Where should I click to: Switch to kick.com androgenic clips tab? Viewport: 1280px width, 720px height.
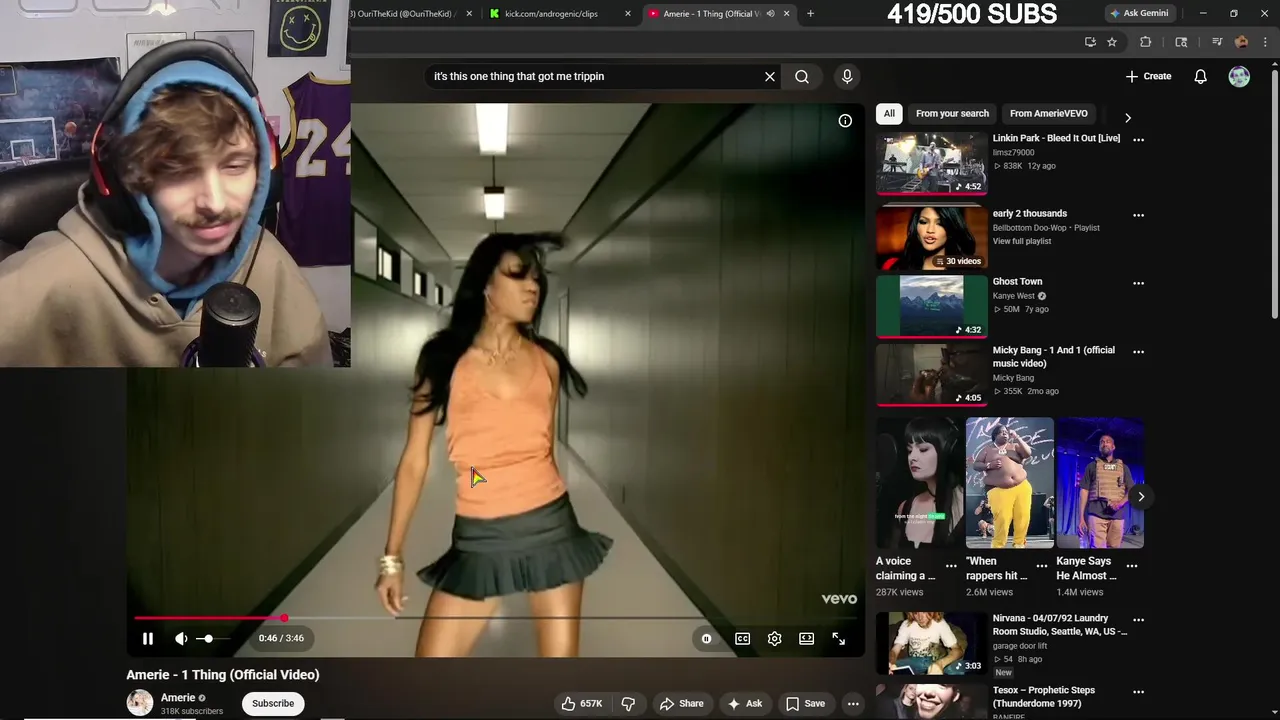pos(560,14)
